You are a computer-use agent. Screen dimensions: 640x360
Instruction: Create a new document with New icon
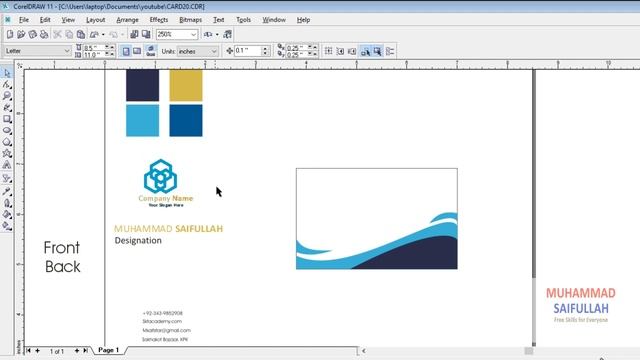click(x=10, y=34)
